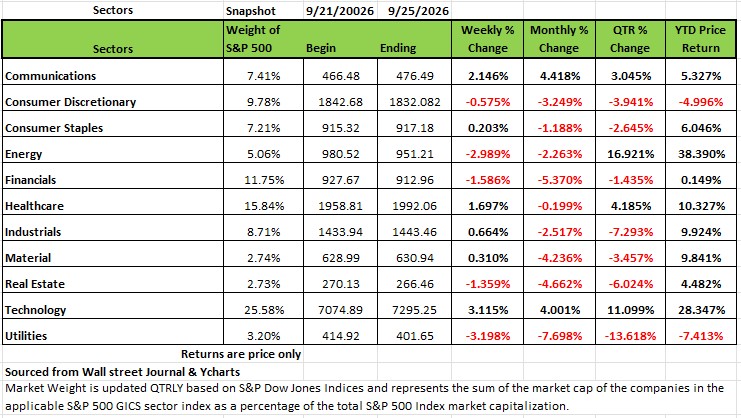Click the Returns are price only note
Image resolution: width=741 pixels, height=418 pixels.
pos(241,354)
